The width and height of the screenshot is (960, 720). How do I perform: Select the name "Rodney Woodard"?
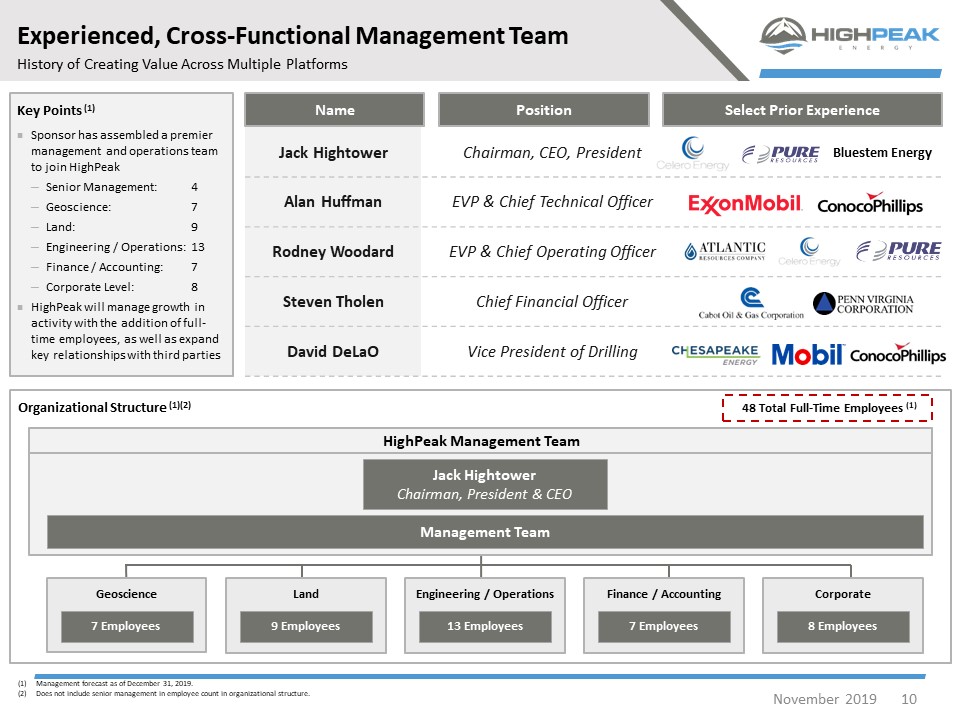click(x=333, y=252)
